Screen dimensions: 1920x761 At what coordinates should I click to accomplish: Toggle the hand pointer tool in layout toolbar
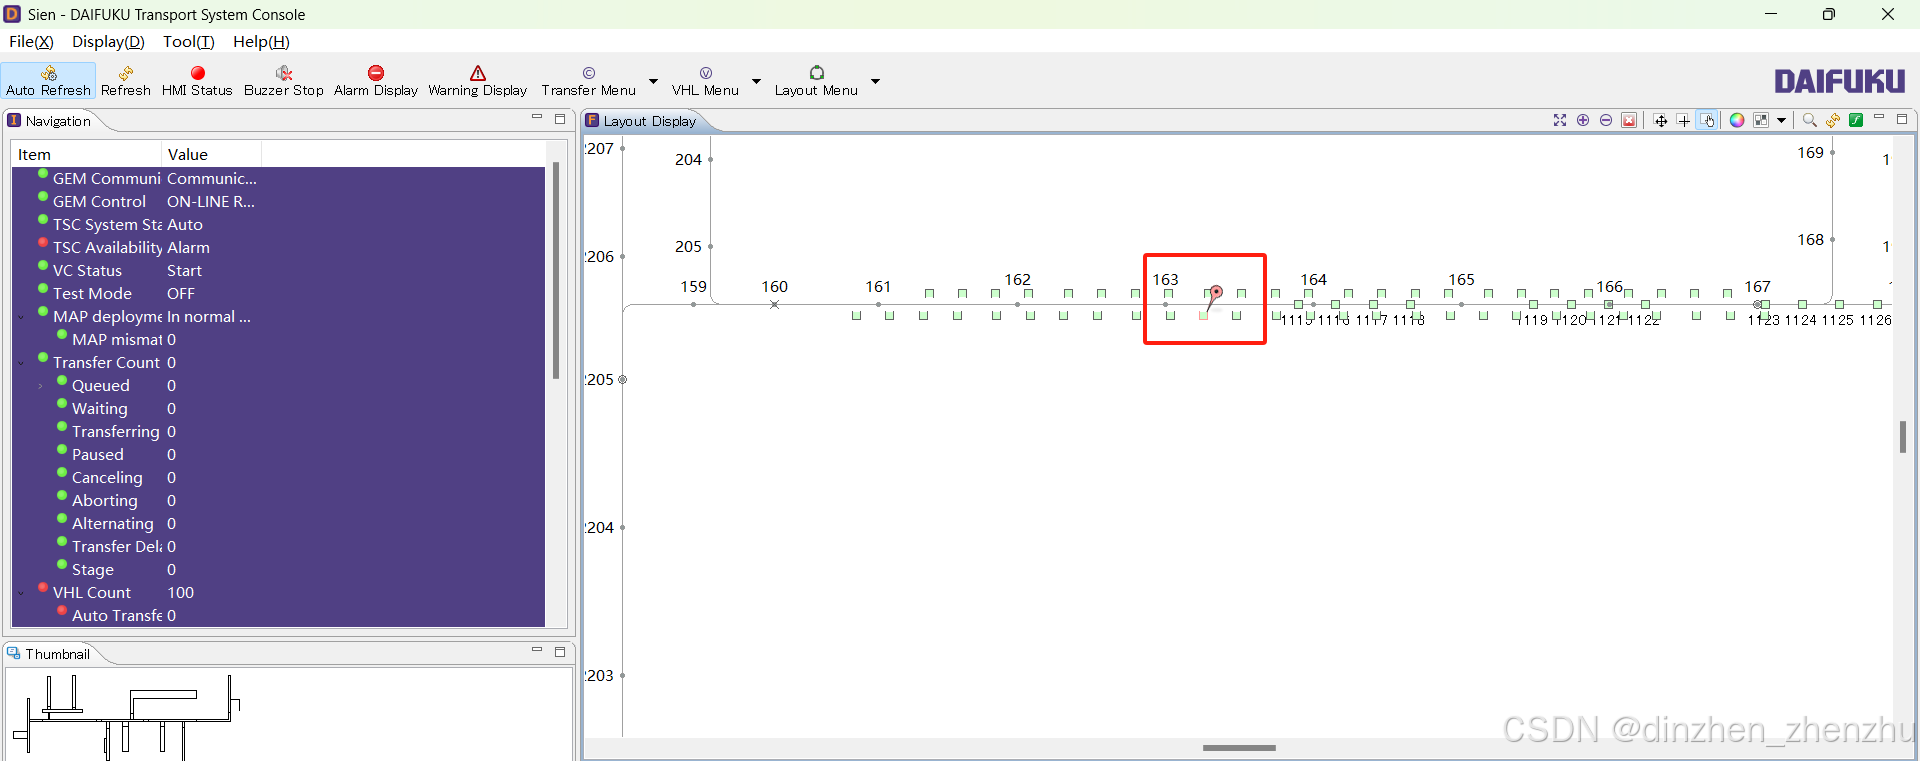coord(1708,120)
